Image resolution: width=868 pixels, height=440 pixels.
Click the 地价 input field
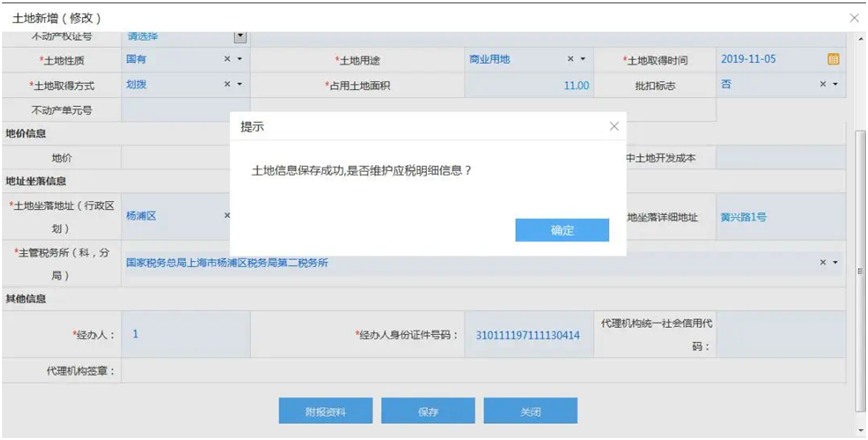(175, 158)
